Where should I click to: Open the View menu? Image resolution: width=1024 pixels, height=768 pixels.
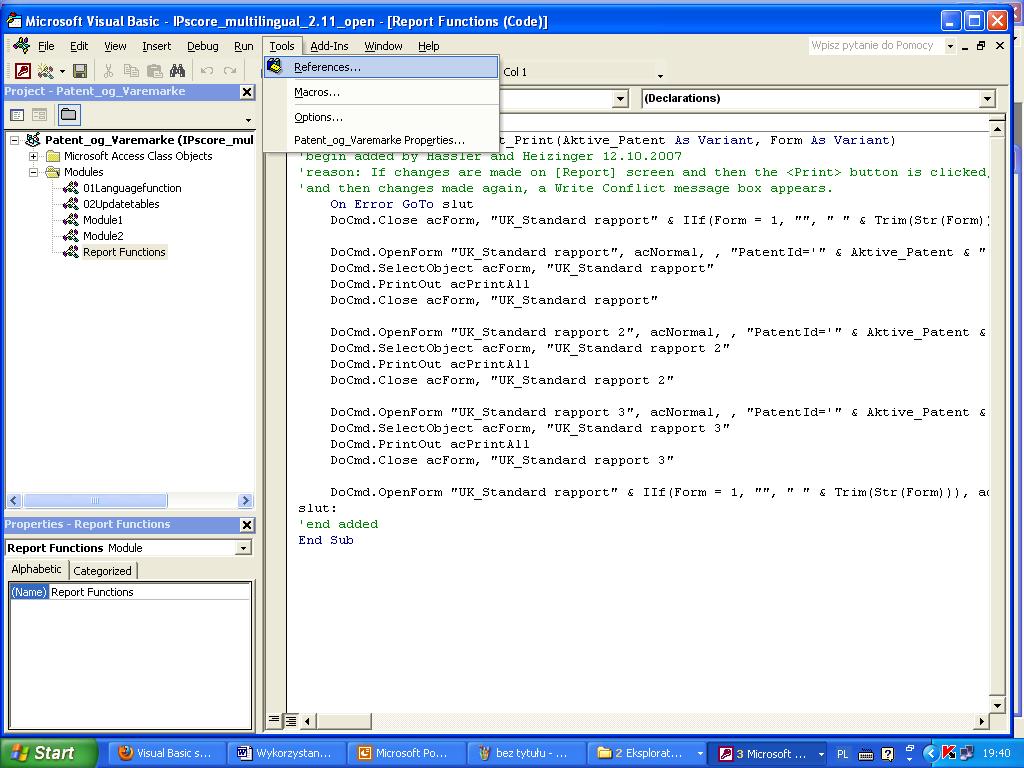(115, 46)
